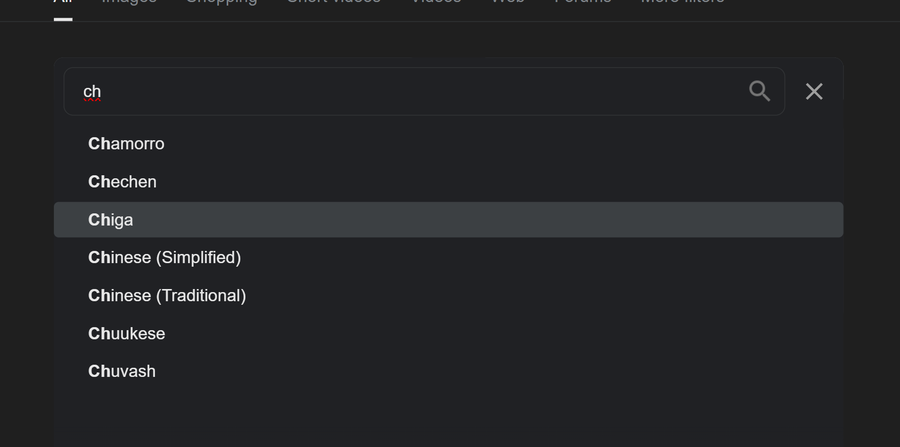The image size is (900, 447).
Task: Pick Chuvash from the language results
Action: (x=448, y=371)
